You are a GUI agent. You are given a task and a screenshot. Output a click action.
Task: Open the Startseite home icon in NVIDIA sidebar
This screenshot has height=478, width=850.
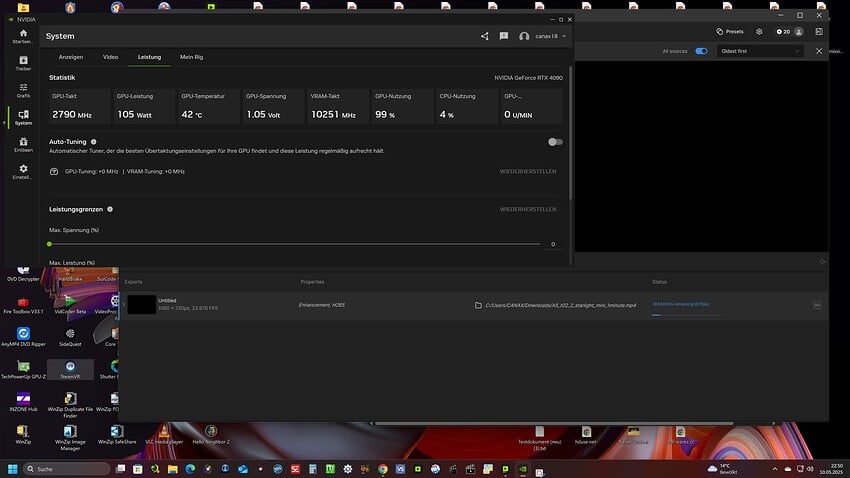coord(23,36)
